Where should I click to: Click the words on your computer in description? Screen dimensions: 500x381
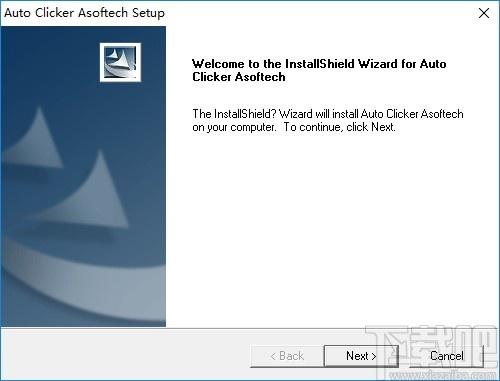[234, 127]
